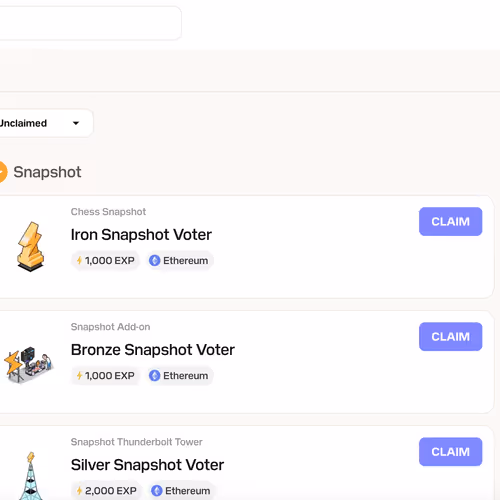Click Ethereum icon on Bronze Snapshot Voter

[x=154, y=376]
